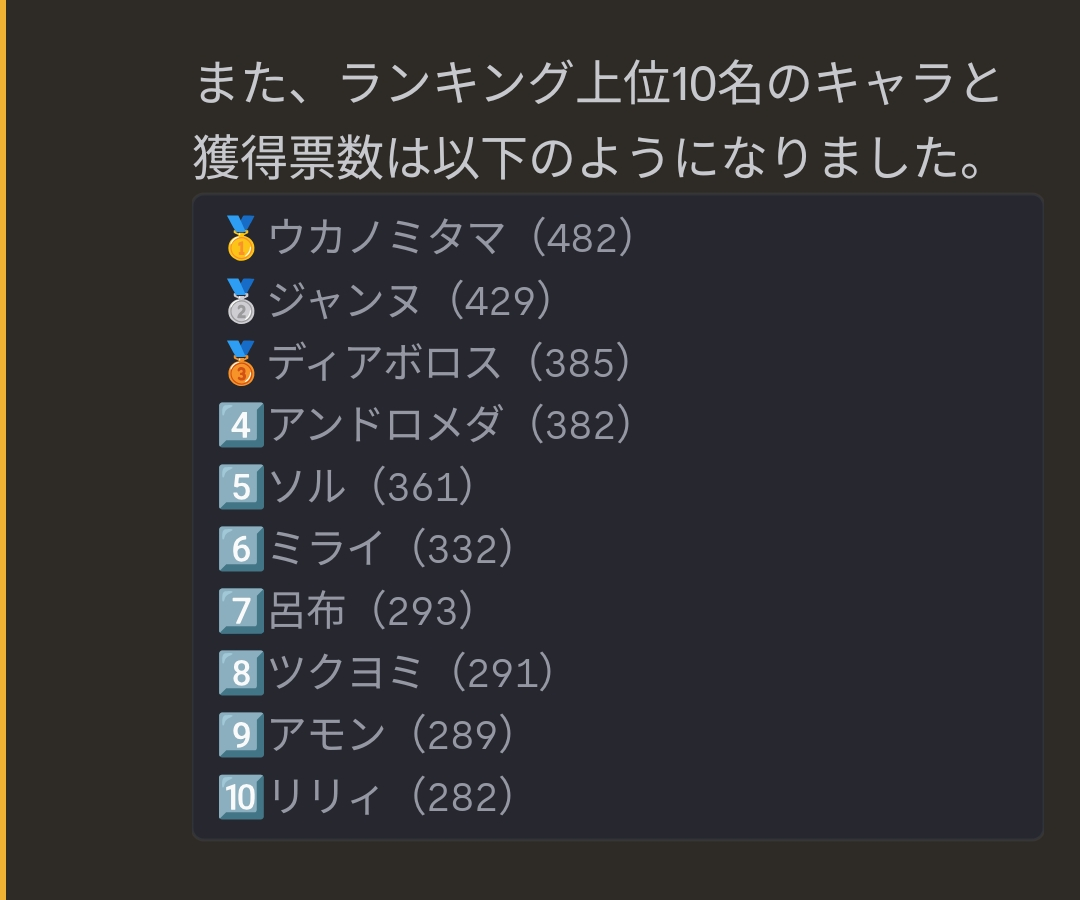Click the ミライ（332） ranking text
1080x900 pixels.
pyautogui.click(x=392, y=549)
